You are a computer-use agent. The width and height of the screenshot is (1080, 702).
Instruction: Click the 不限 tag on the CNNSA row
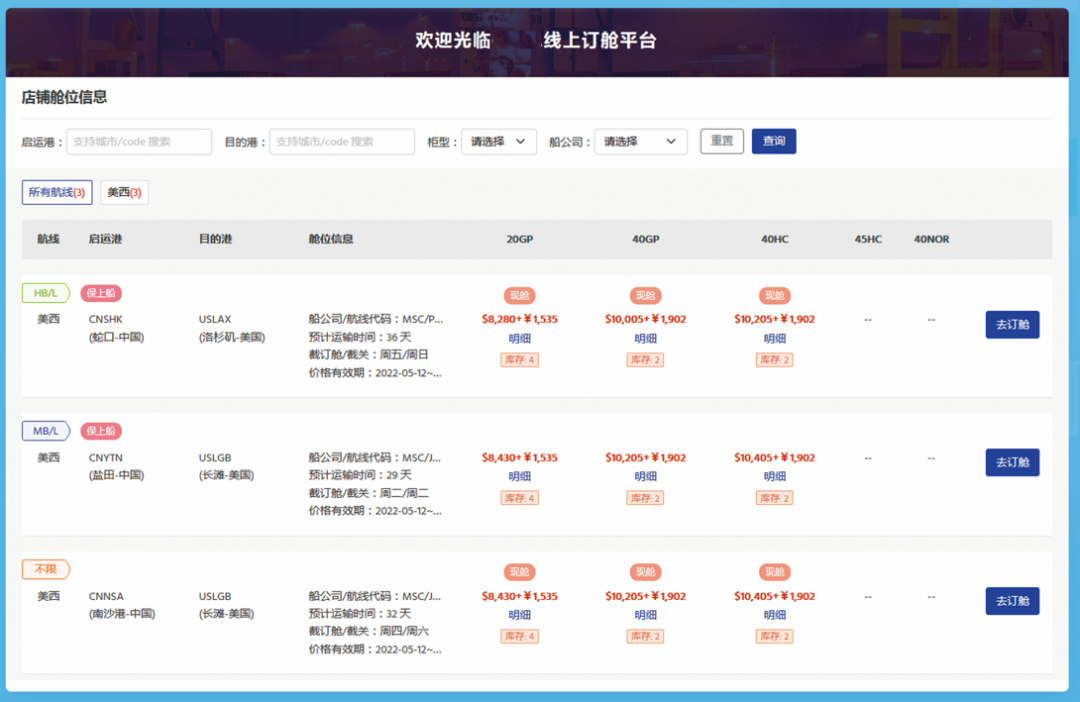point(45,569)
